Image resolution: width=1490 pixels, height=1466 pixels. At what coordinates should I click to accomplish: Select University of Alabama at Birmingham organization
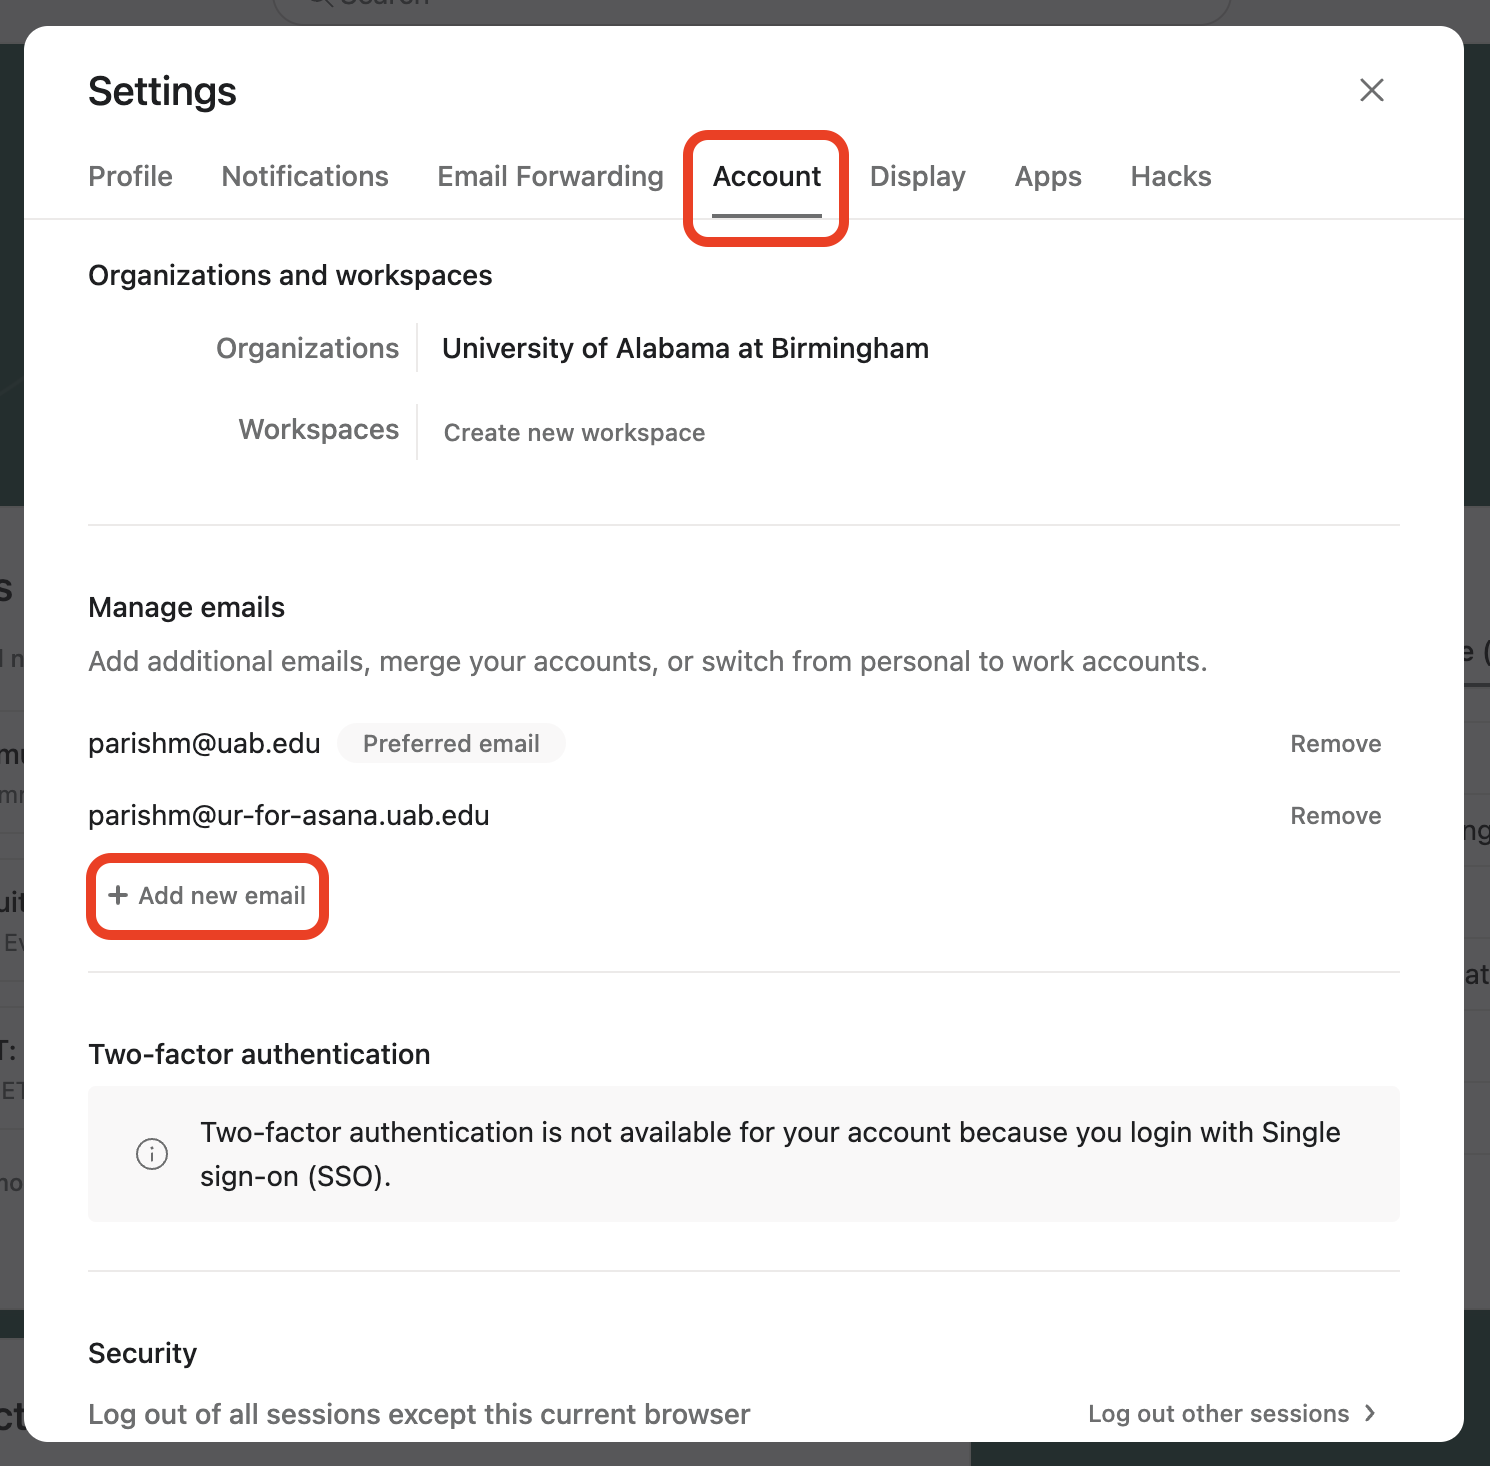click(x=685, y=348)
